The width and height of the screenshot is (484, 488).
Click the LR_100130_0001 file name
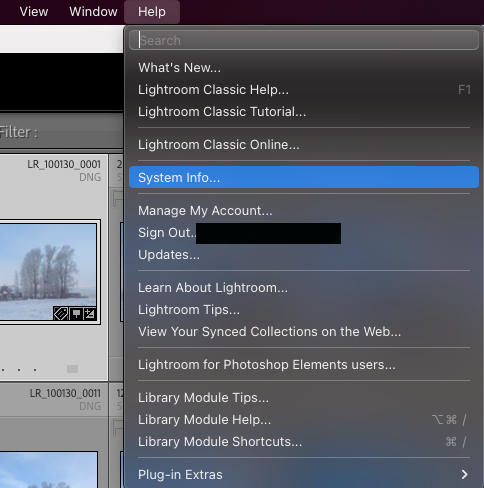coord(64,164)
